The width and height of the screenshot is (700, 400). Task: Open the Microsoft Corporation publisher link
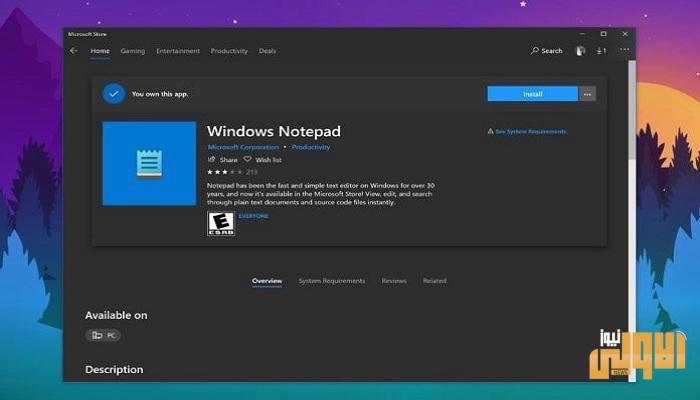[241, 148]
